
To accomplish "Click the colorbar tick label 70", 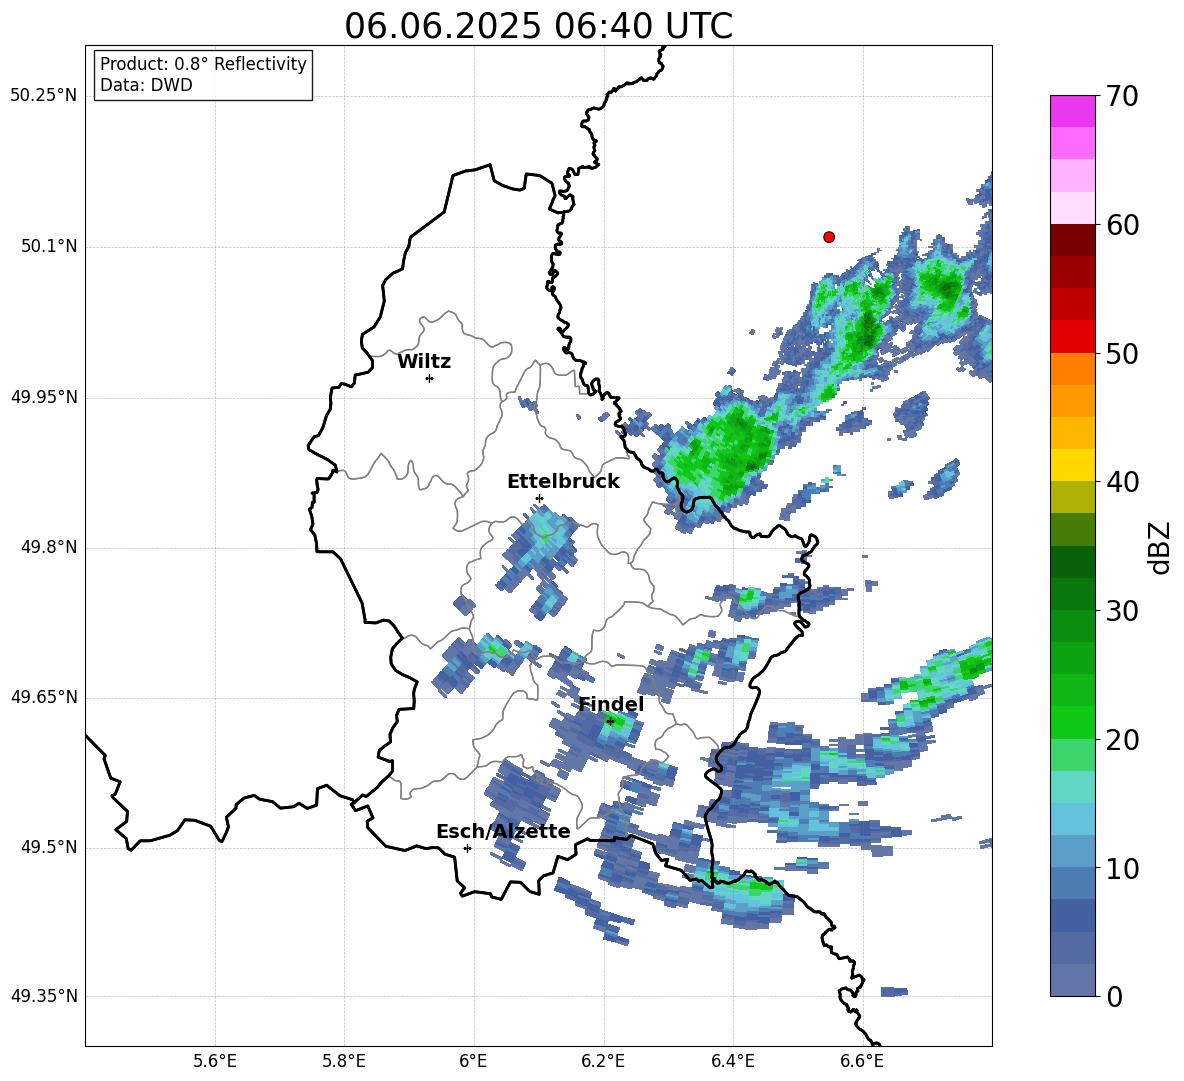I will click(1122, 97).
